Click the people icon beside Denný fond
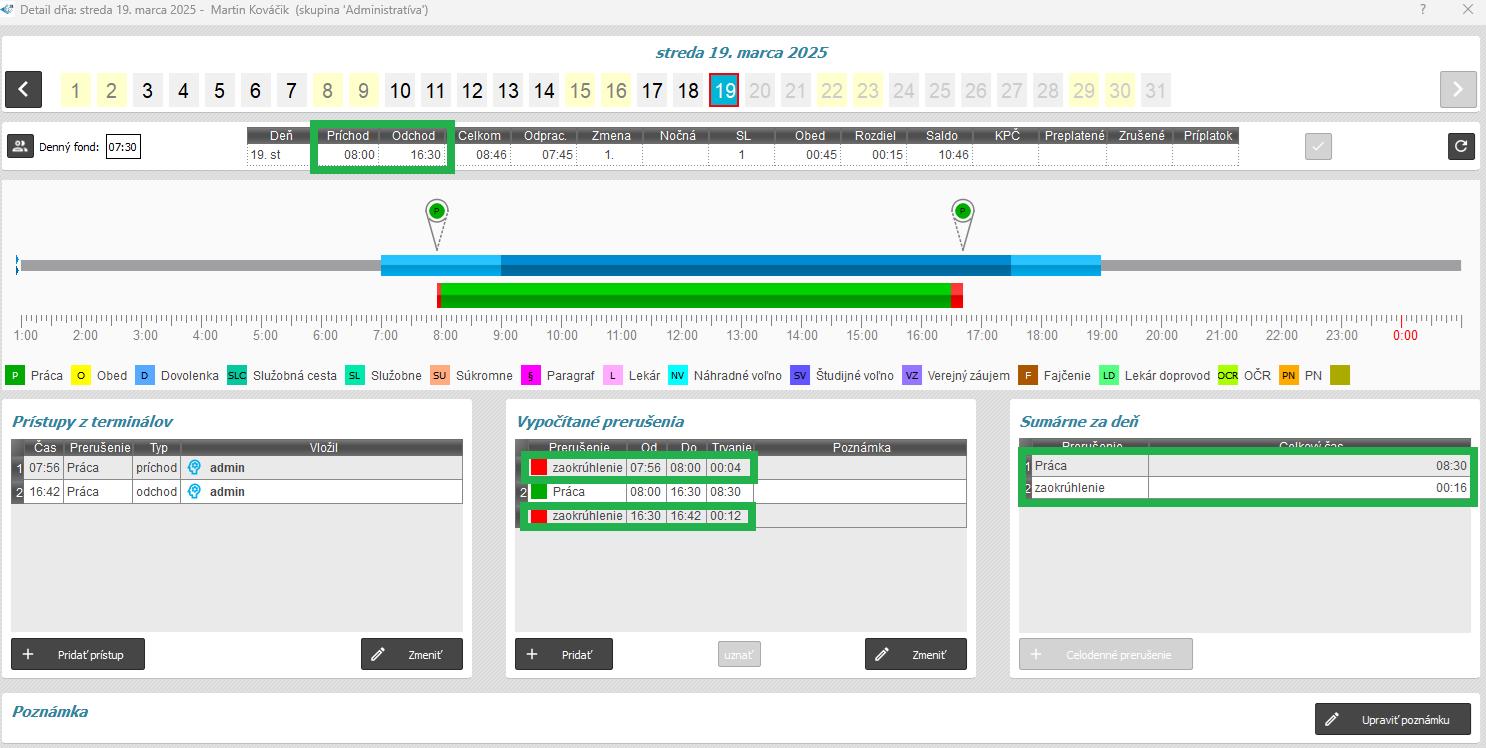Image resolution: width=1486 pixels, height=748 pixels. click(20, 146)
